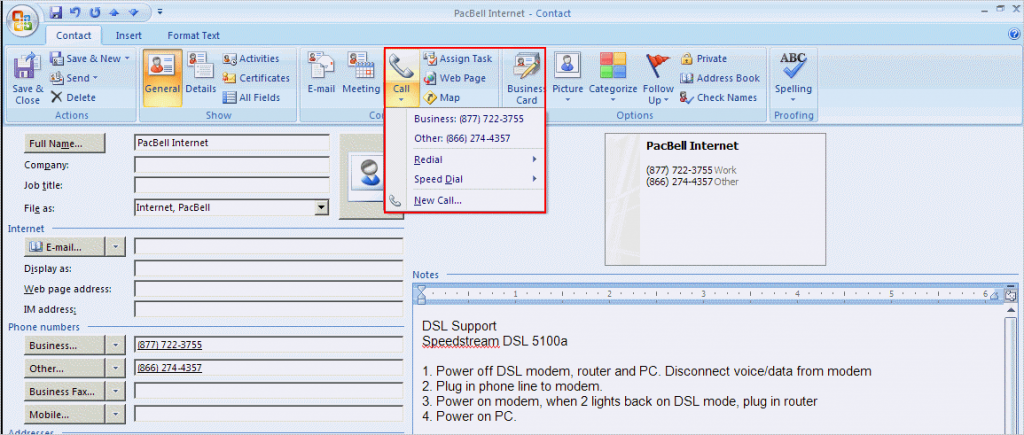Screen dimensions: 1024x435
Task: Click the Spelling button in Proofing
Action: tap(793, 78)
